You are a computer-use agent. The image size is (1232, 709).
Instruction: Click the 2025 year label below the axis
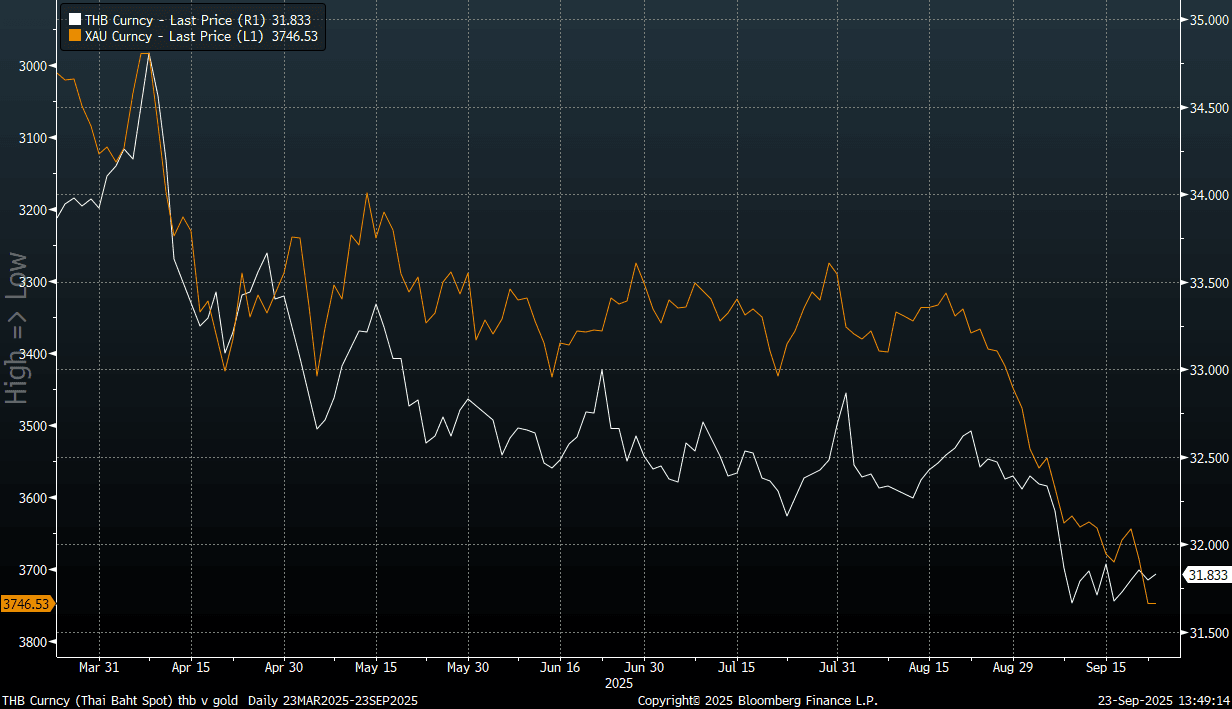point(620,683)
